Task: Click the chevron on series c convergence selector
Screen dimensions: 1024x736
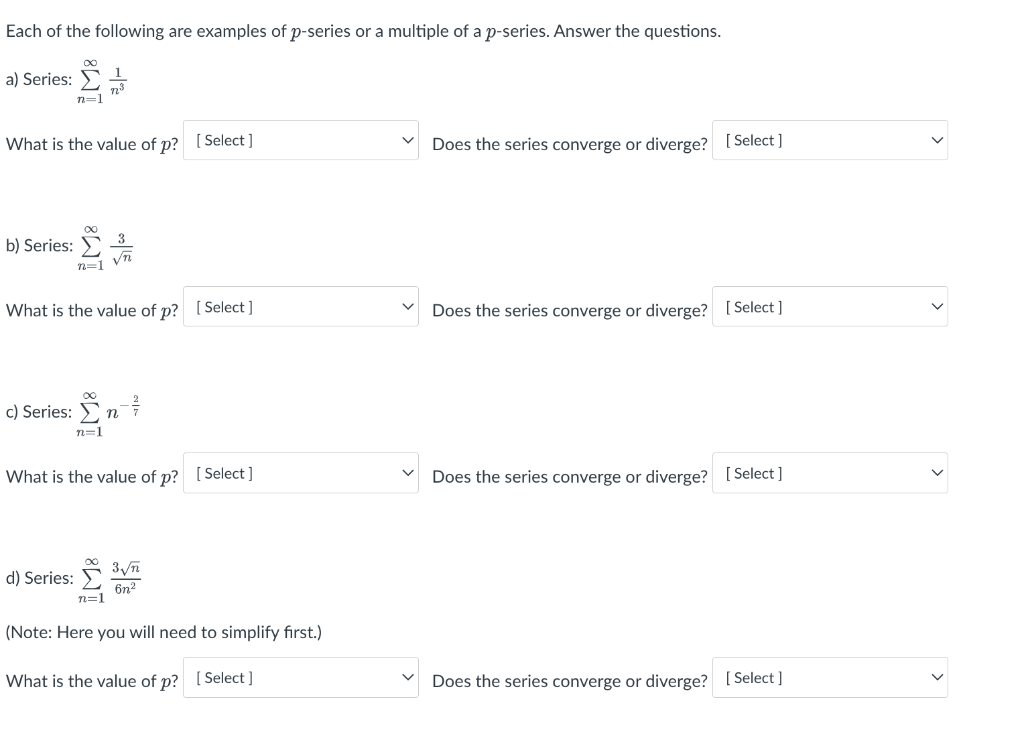Action: (x=937, y=472)
